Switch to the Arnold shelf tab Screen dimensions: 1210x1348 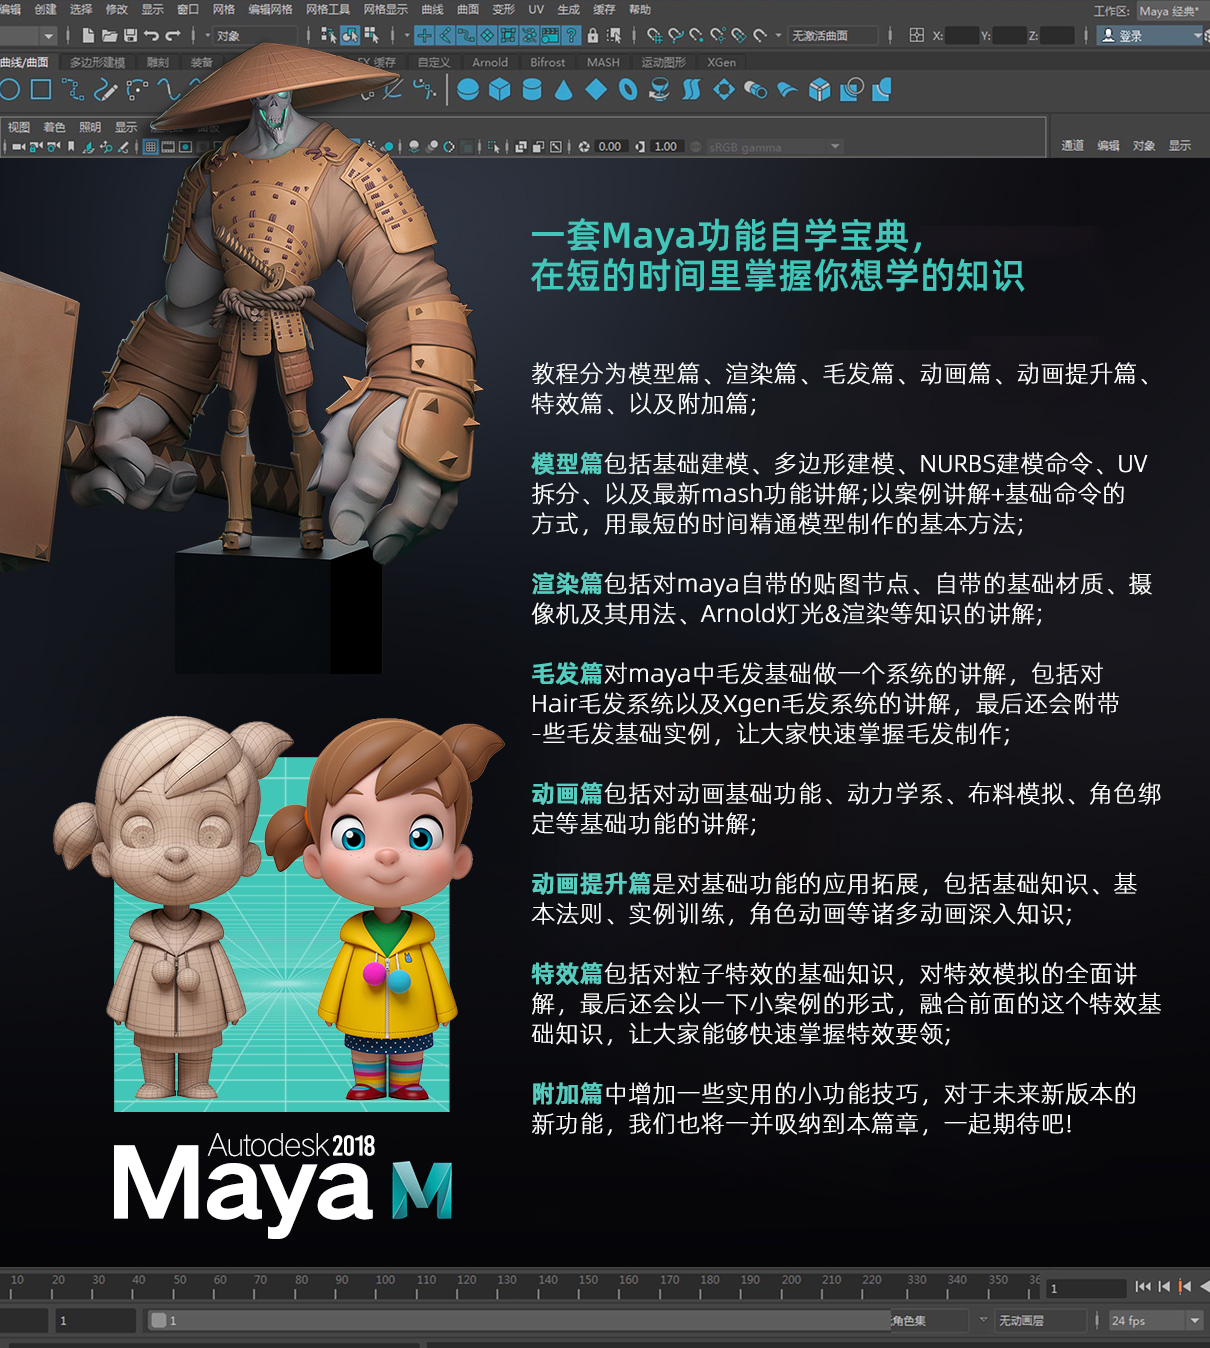click(x=490, y=62)
